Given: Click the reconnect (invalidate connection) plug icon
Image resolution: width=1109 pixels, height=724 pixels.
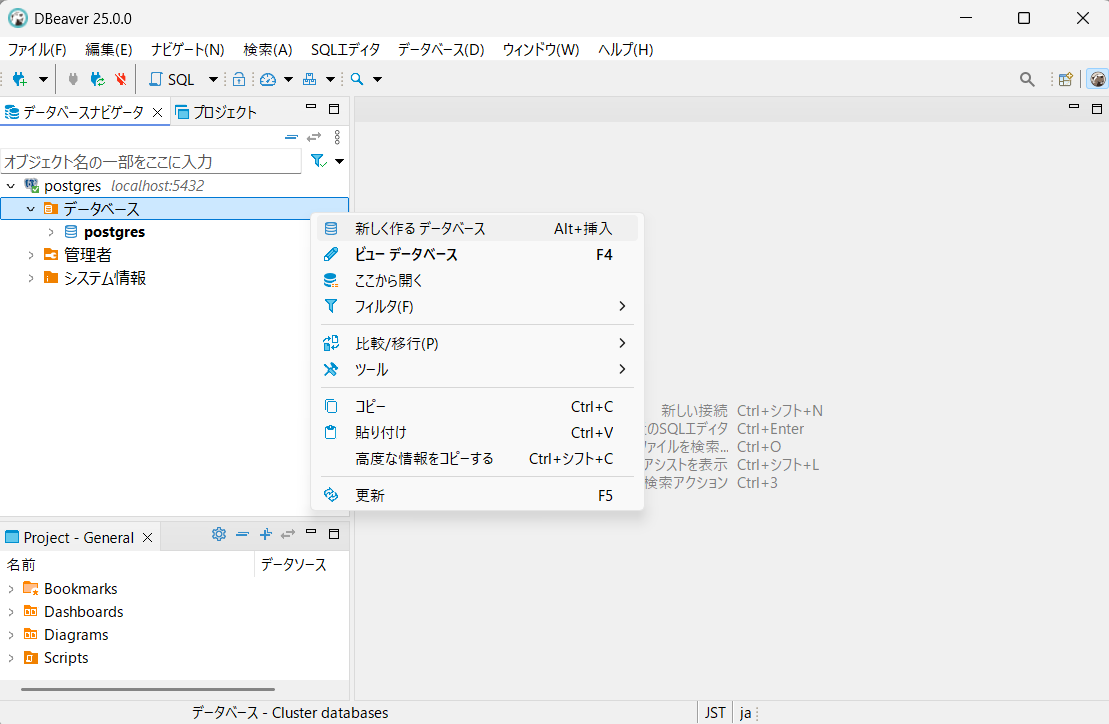Looking at the screenshot, I should point(97,79).
